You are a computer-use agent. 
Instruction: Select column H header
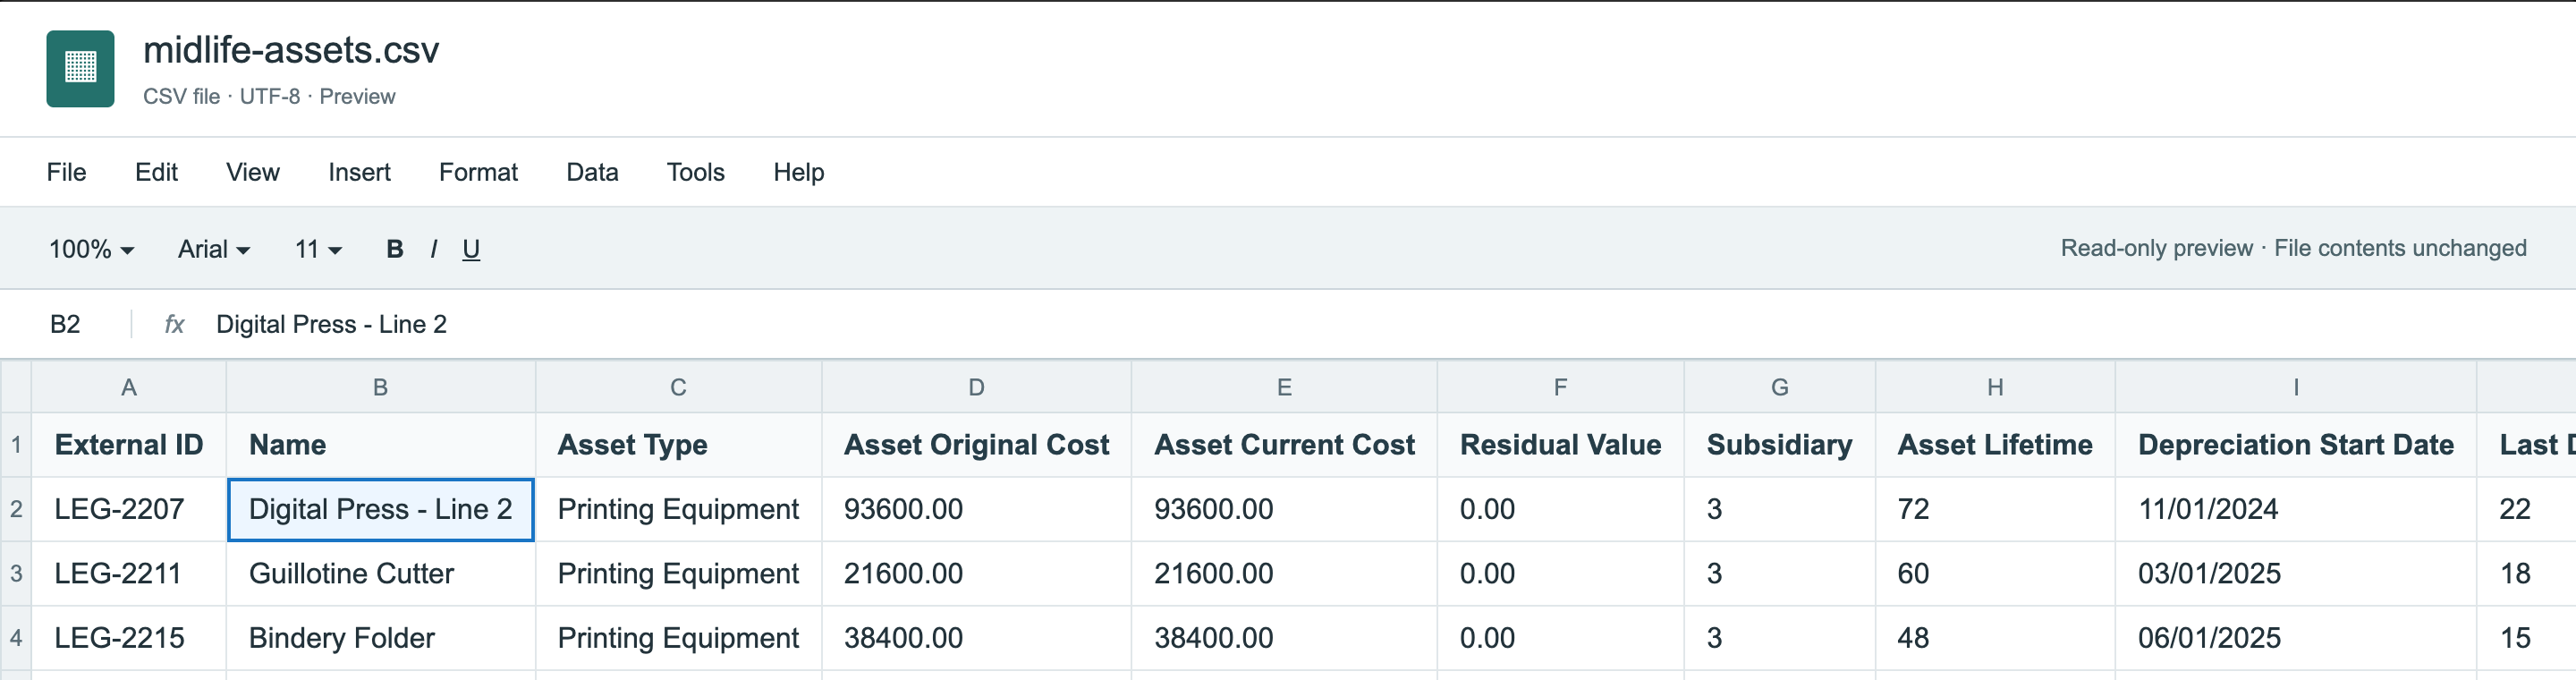(x=1995, y=387)
